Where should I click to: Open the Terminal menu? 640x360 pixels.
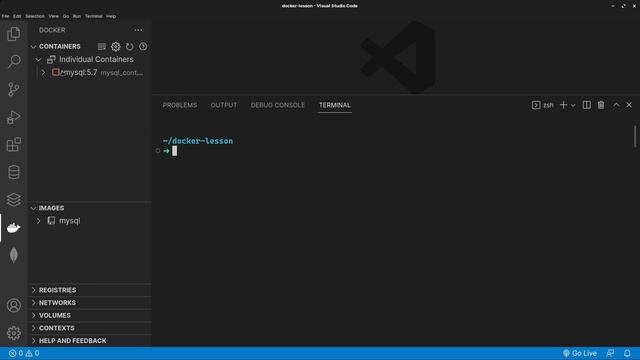(x=93, y=16)
